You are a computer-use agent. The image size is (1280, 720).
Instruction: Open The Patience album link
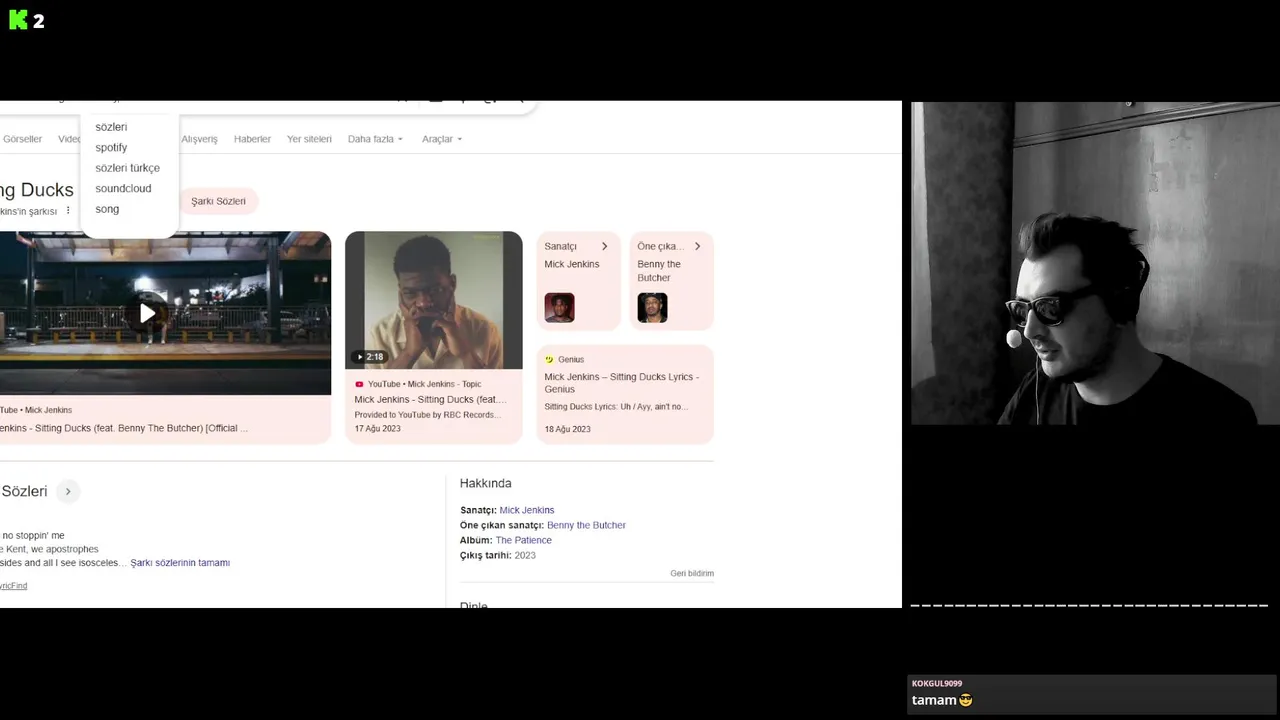click(x=523, y=540)
